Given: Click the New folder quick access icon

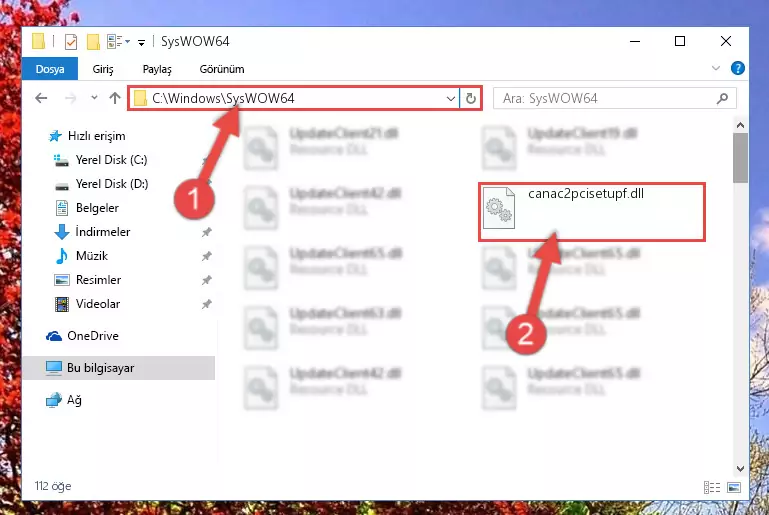Looking at the screenshot, I should pyautogui.click(x=93, y=42).
